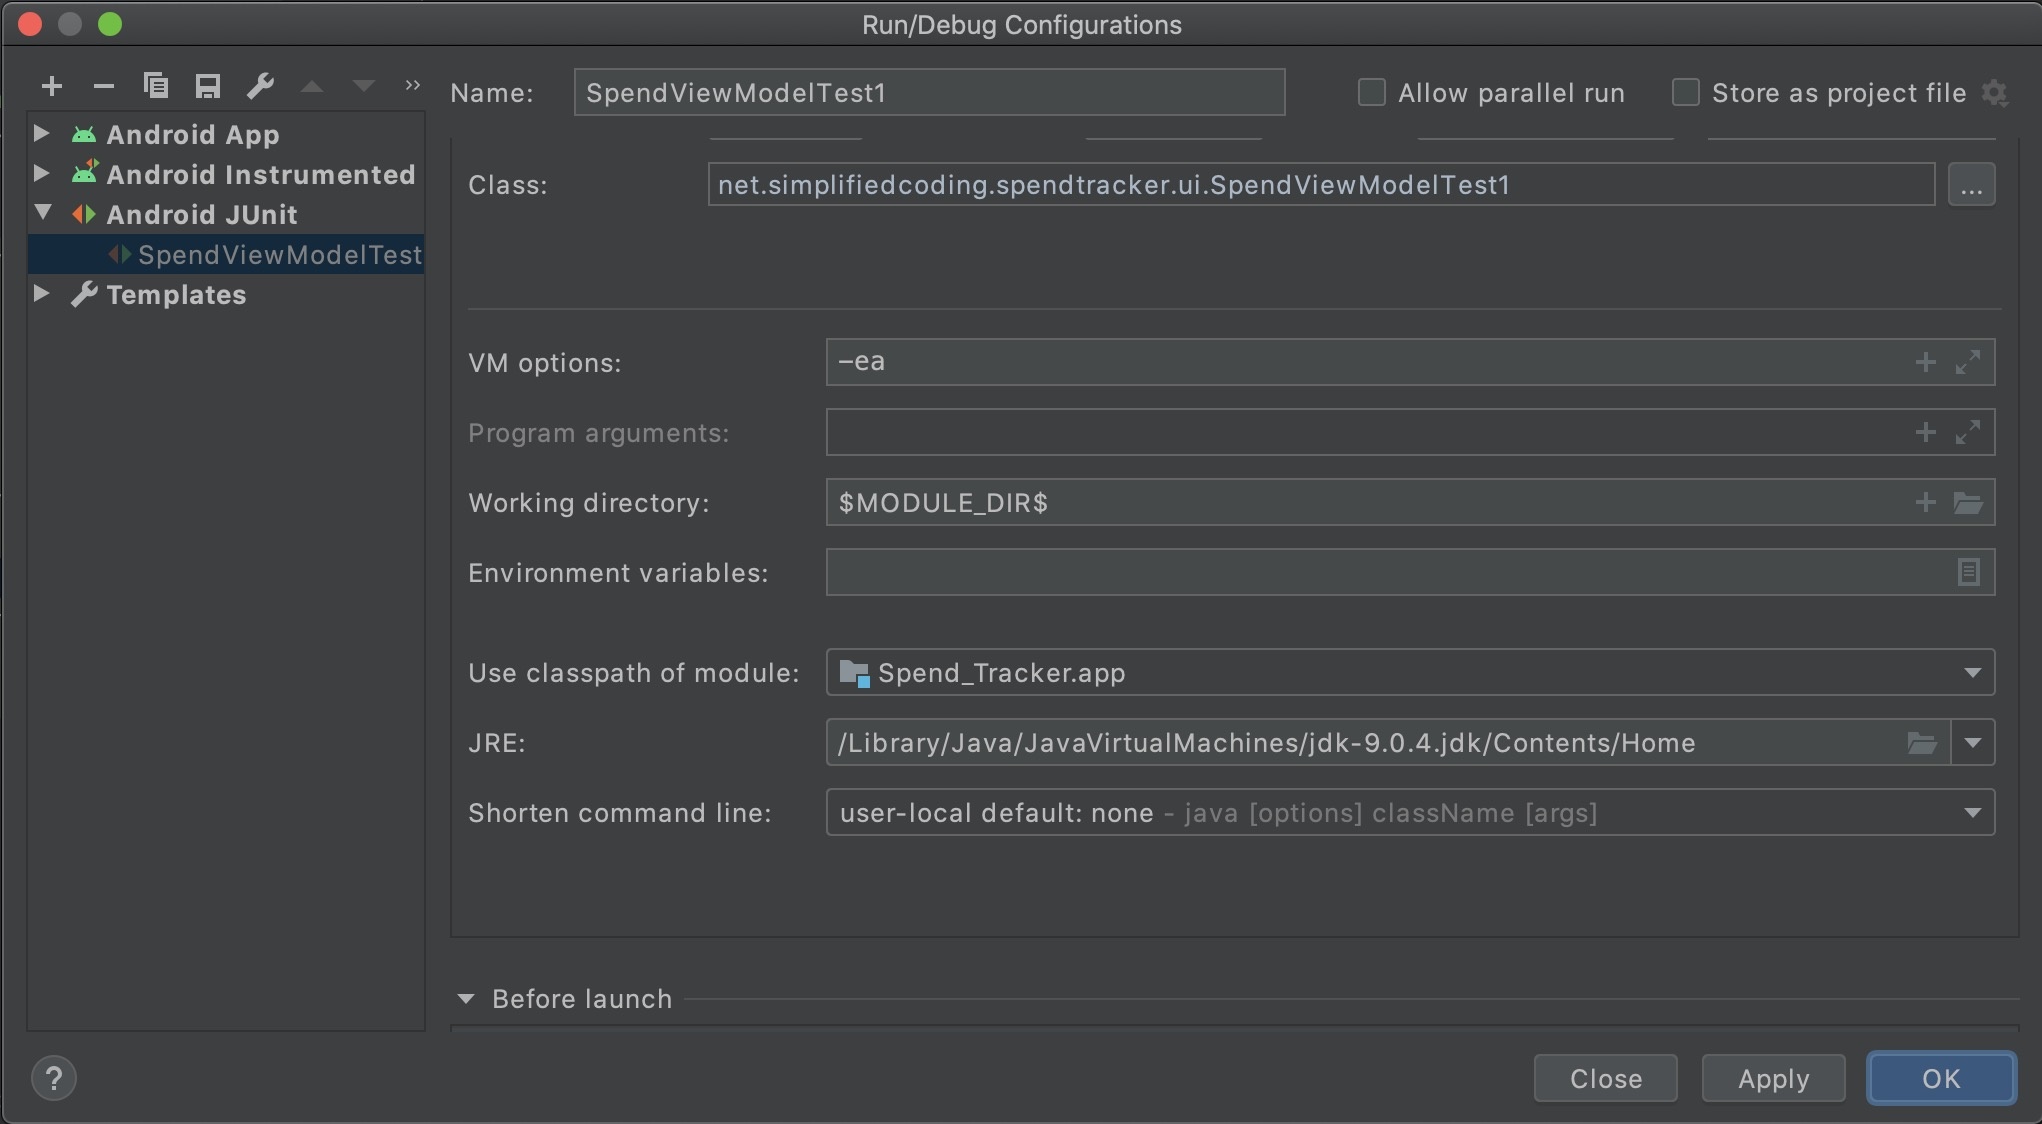Open help with the question mark button

pos(54,1078)
